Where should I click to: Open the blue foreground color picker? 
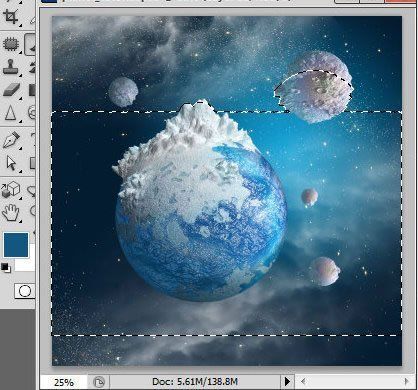pos(16,245)
